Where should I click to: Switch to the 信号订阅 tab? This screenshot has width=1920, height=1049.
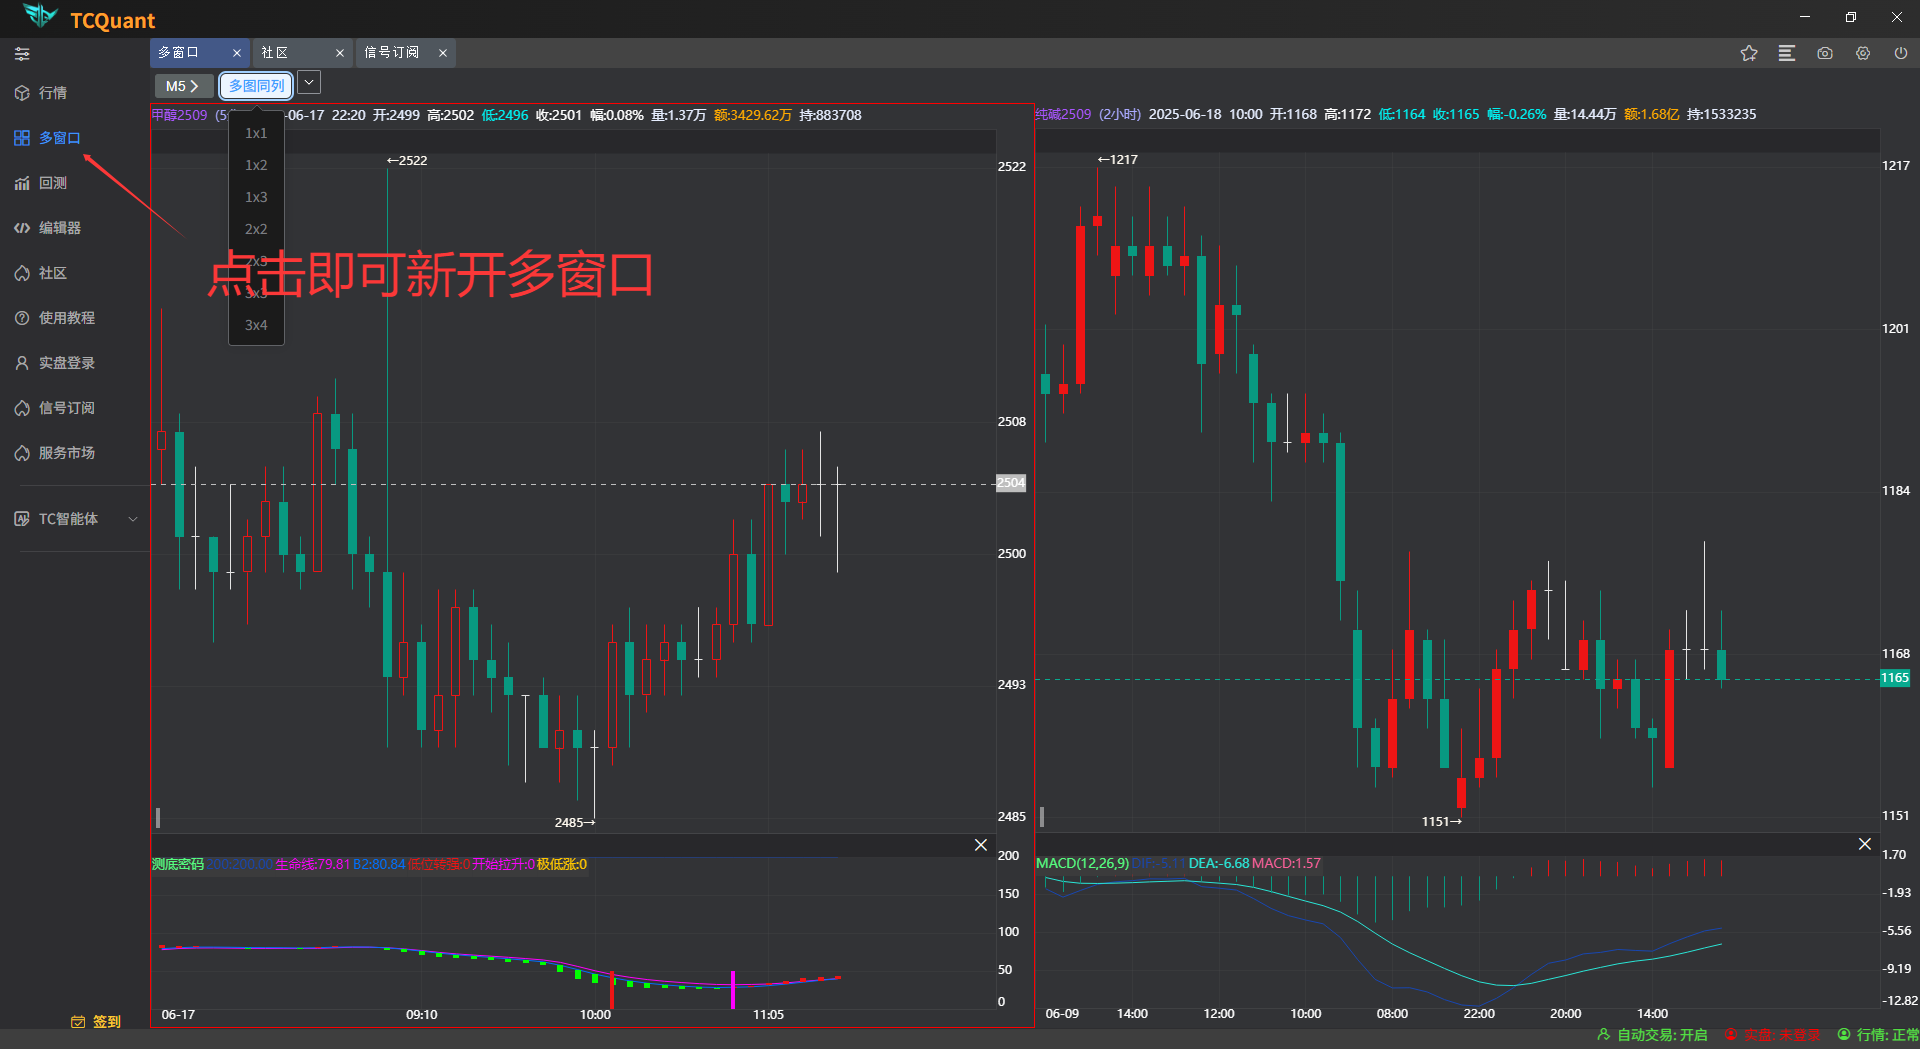pos(392,52)
